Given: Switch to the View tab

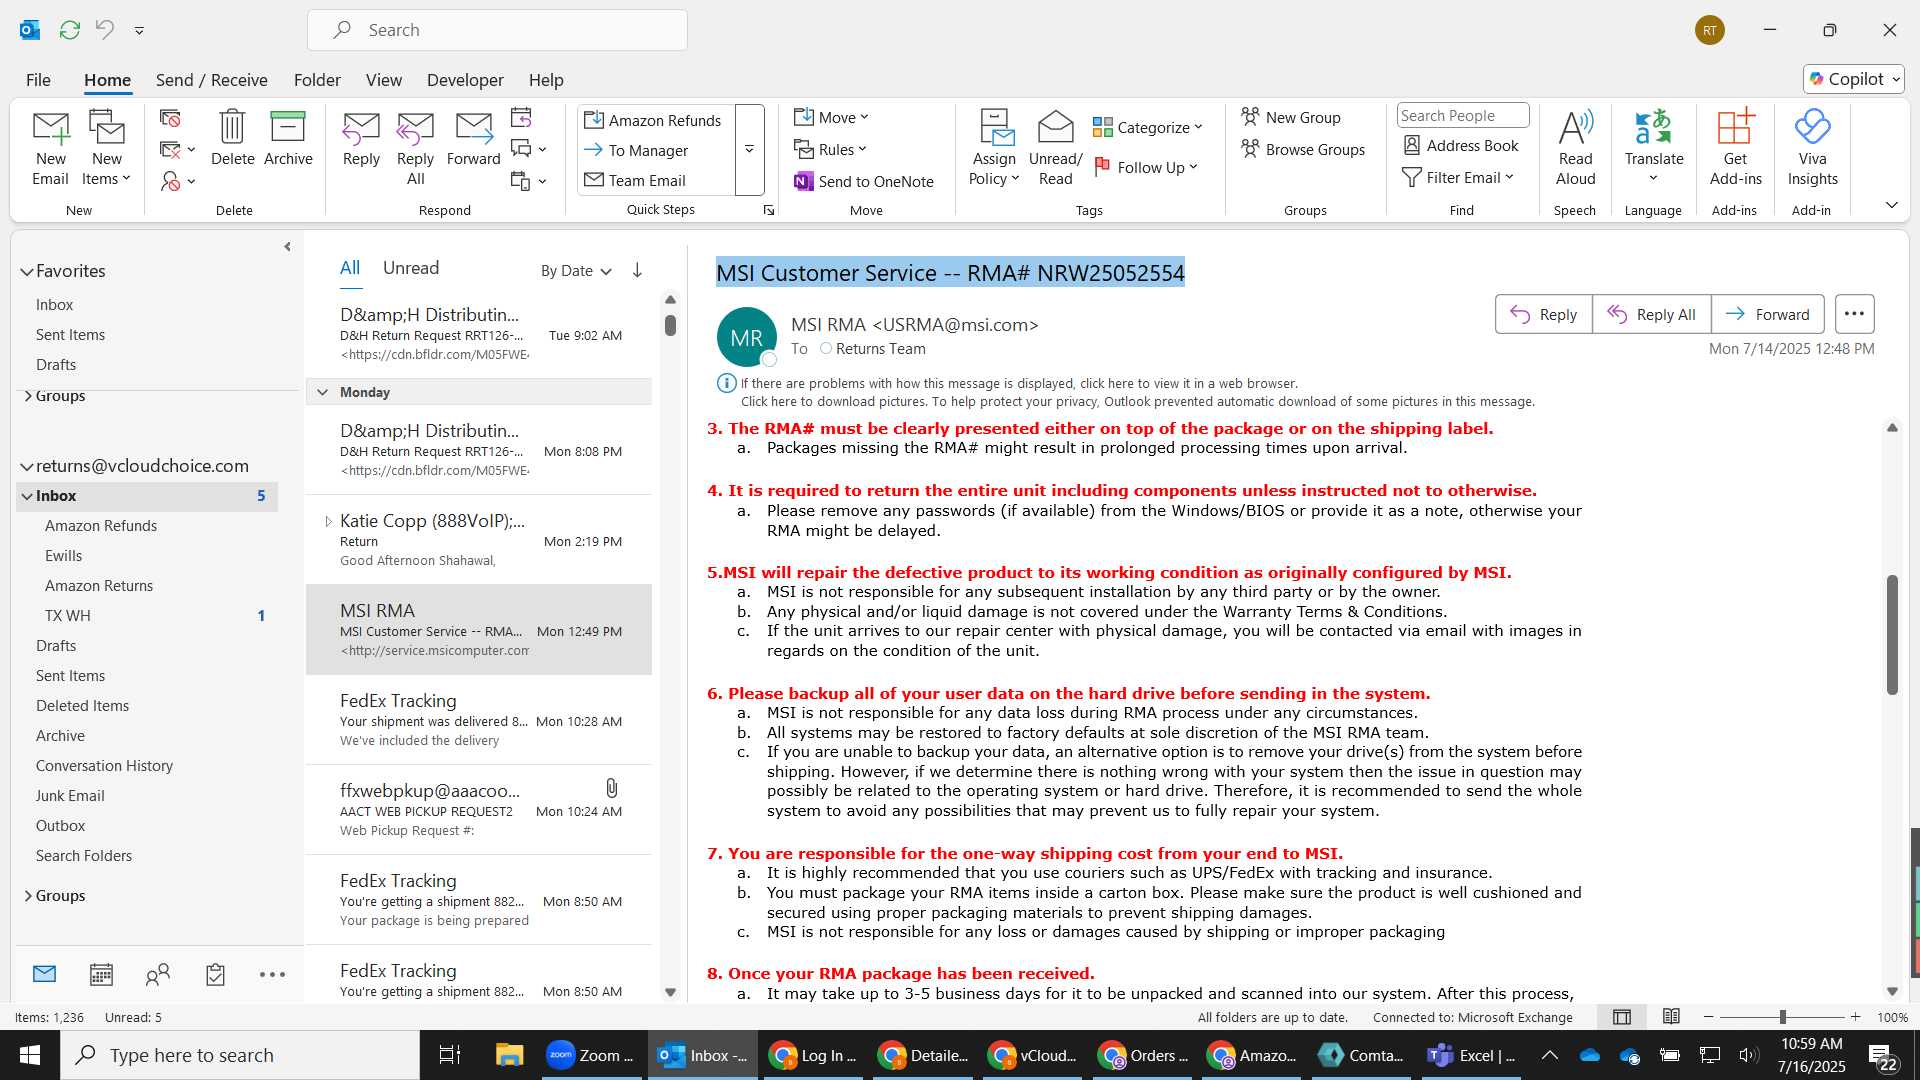Looking at the screenshot, I should [384, 80].
